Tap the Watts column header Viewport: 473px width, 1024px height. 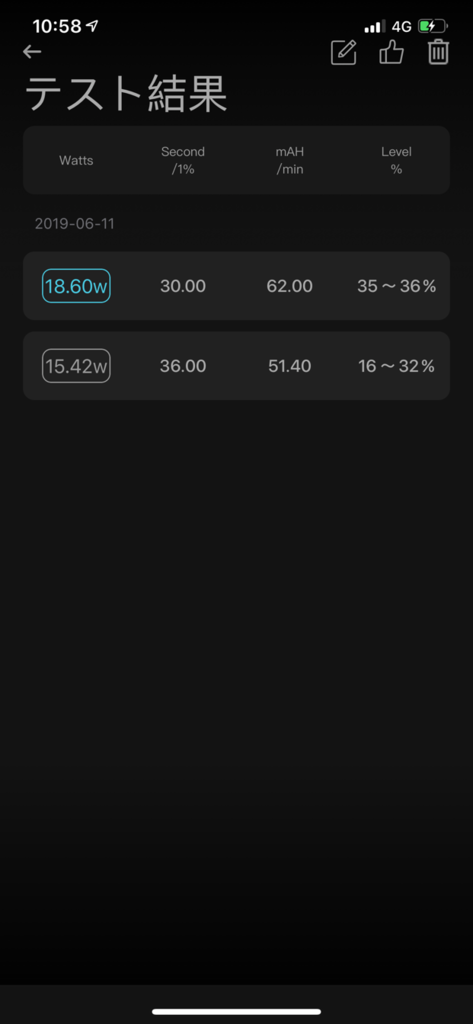[76, 161]
